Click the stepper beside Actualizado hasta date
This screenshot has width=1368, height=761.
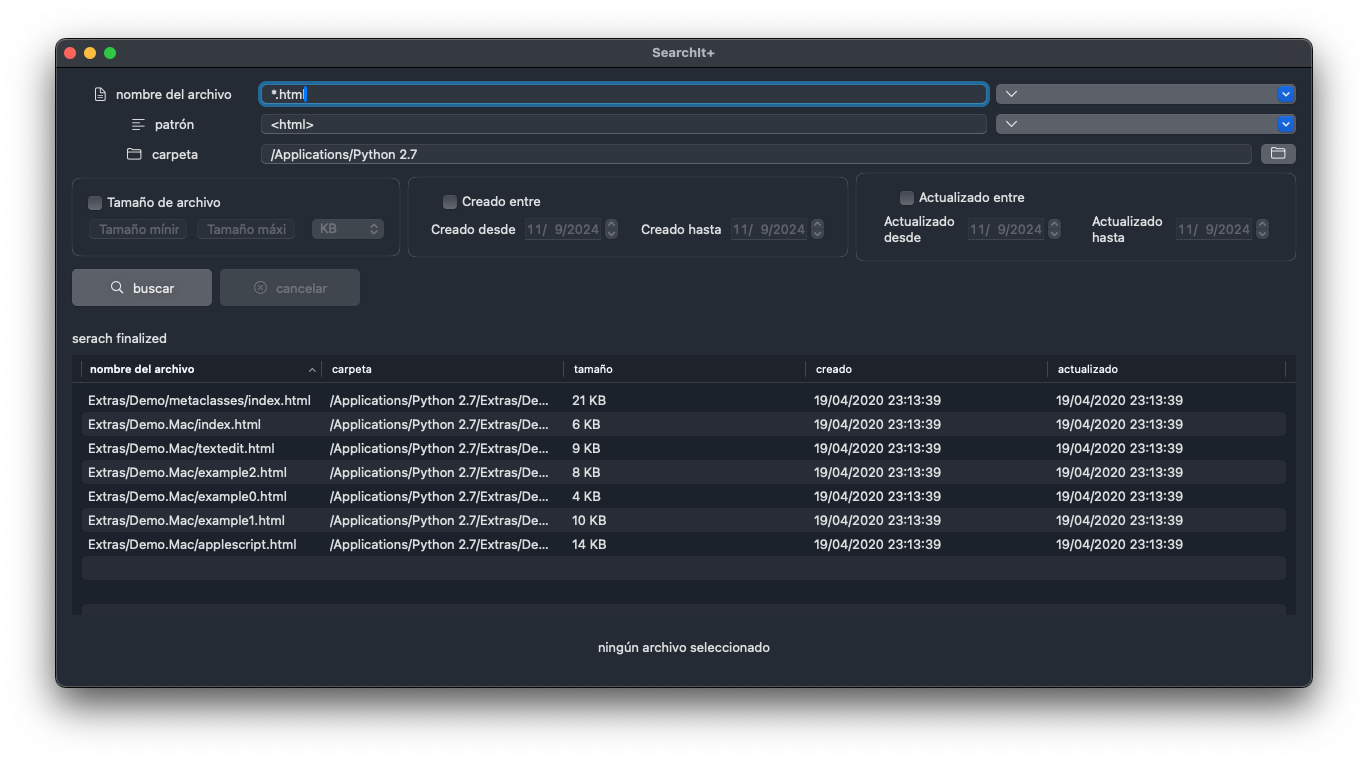tap(1261, 229)
